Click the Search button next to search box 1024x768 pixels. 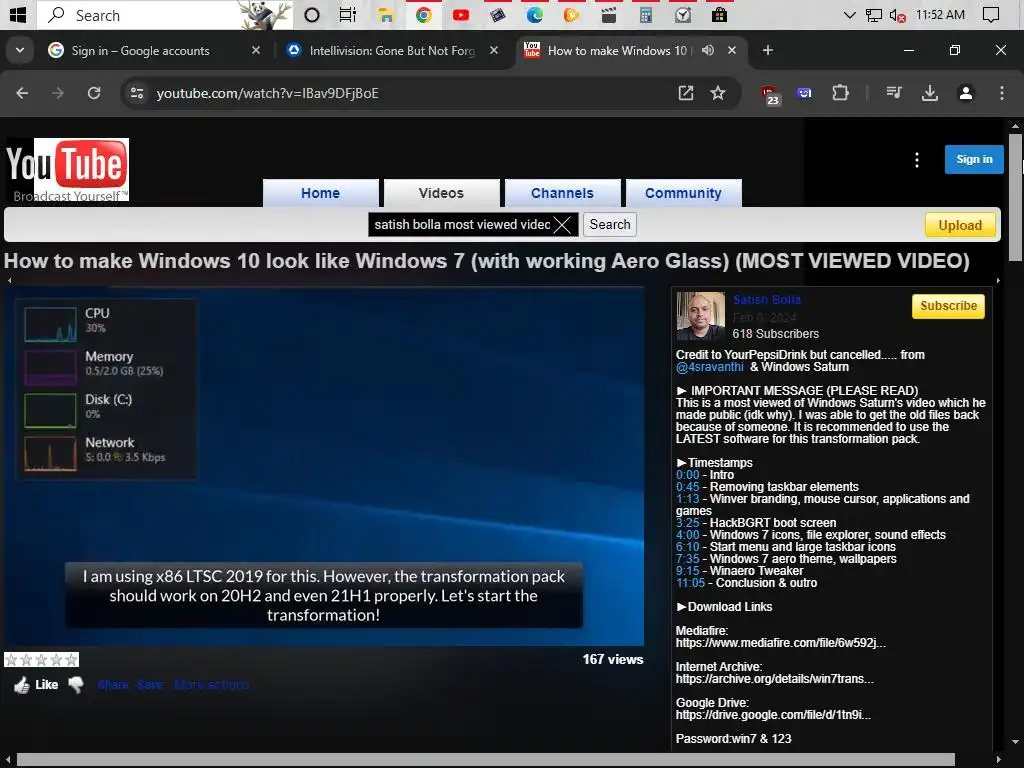point(610,225)
